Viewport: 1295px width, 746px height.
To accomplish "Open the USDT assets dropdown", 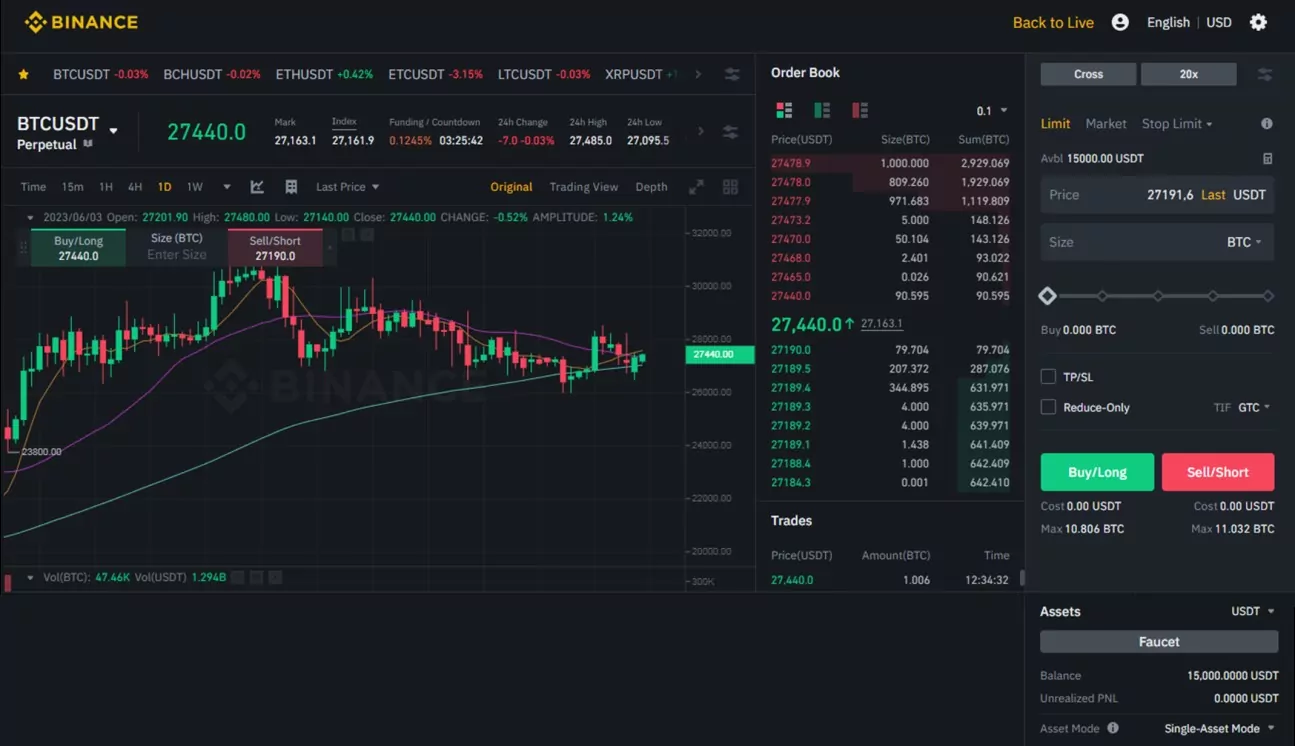I will point(1253,611).
